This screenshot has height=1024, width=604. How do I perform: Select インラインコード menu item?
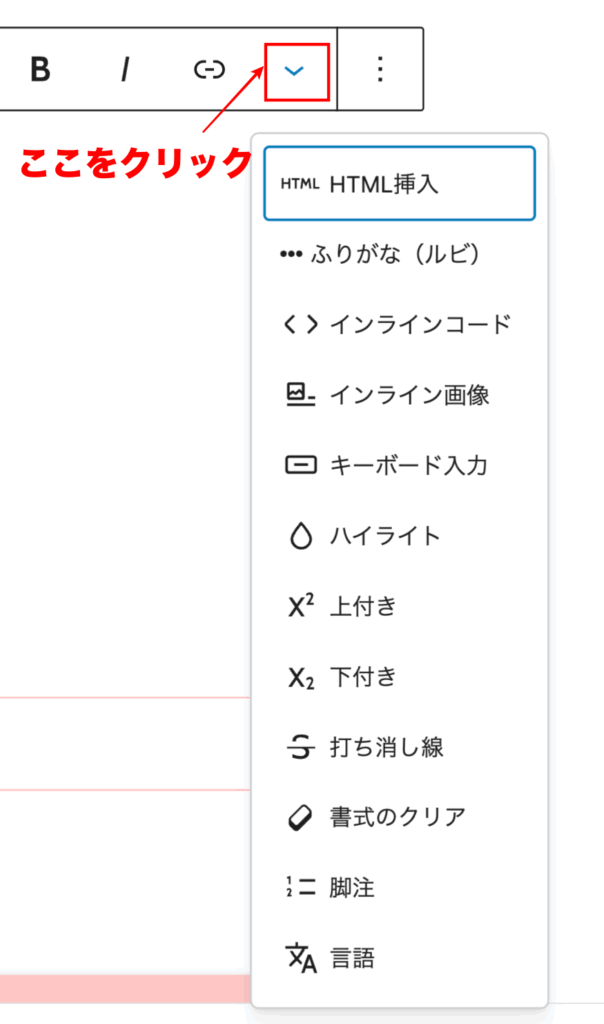tap(420, 324)
